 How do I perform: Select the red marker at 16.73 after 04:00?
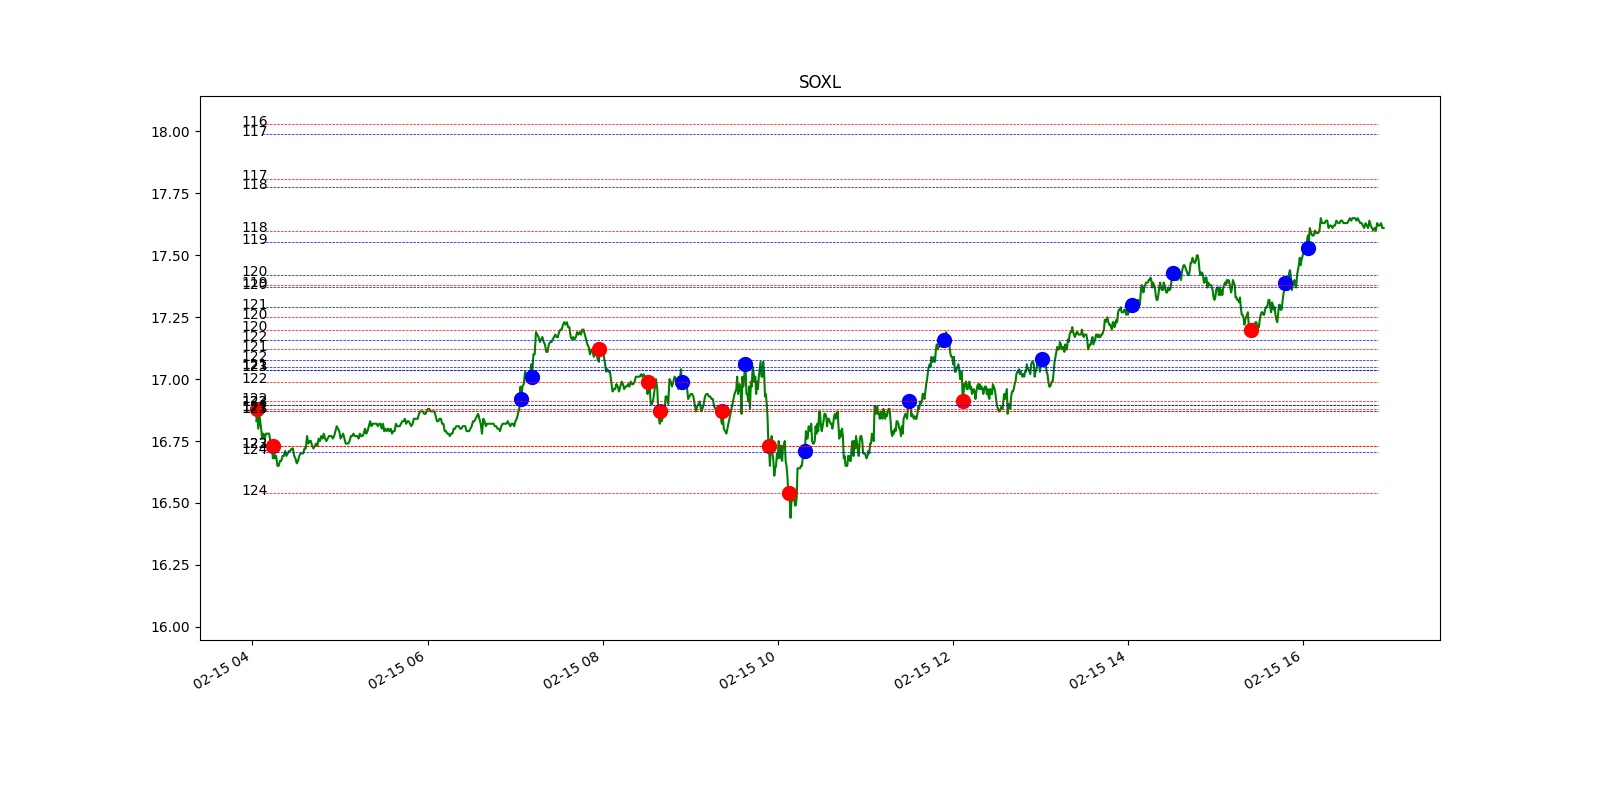coord(273,446)
